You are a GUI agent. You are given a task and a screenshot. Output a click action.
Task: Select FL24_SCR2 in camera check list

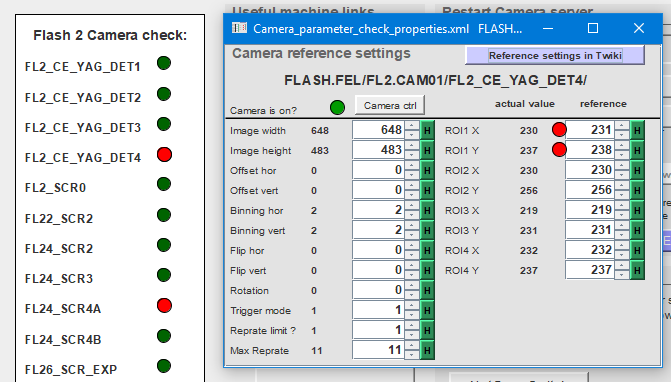[59, 249]
